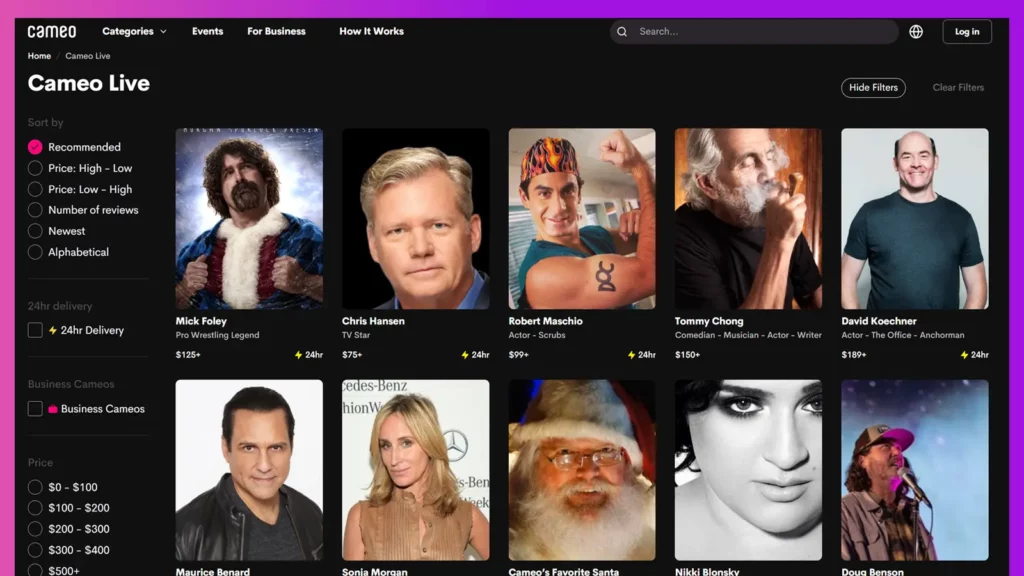The width and height of the screenshot is (1024, 576).
Task: Open David Koechner's photo card
Action: pos(915,218)
